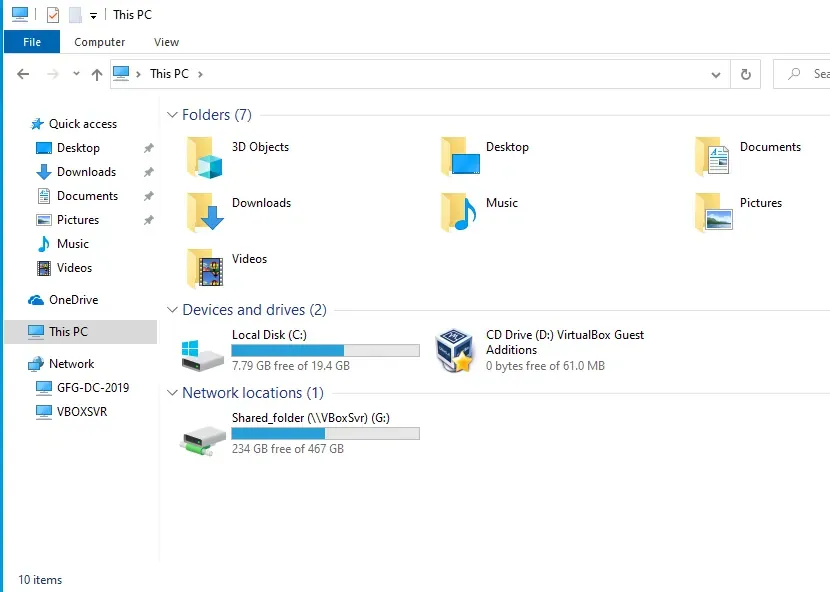
Task: Refresh the This PC view
Action: pyautogui.click(x=745, y=74)
